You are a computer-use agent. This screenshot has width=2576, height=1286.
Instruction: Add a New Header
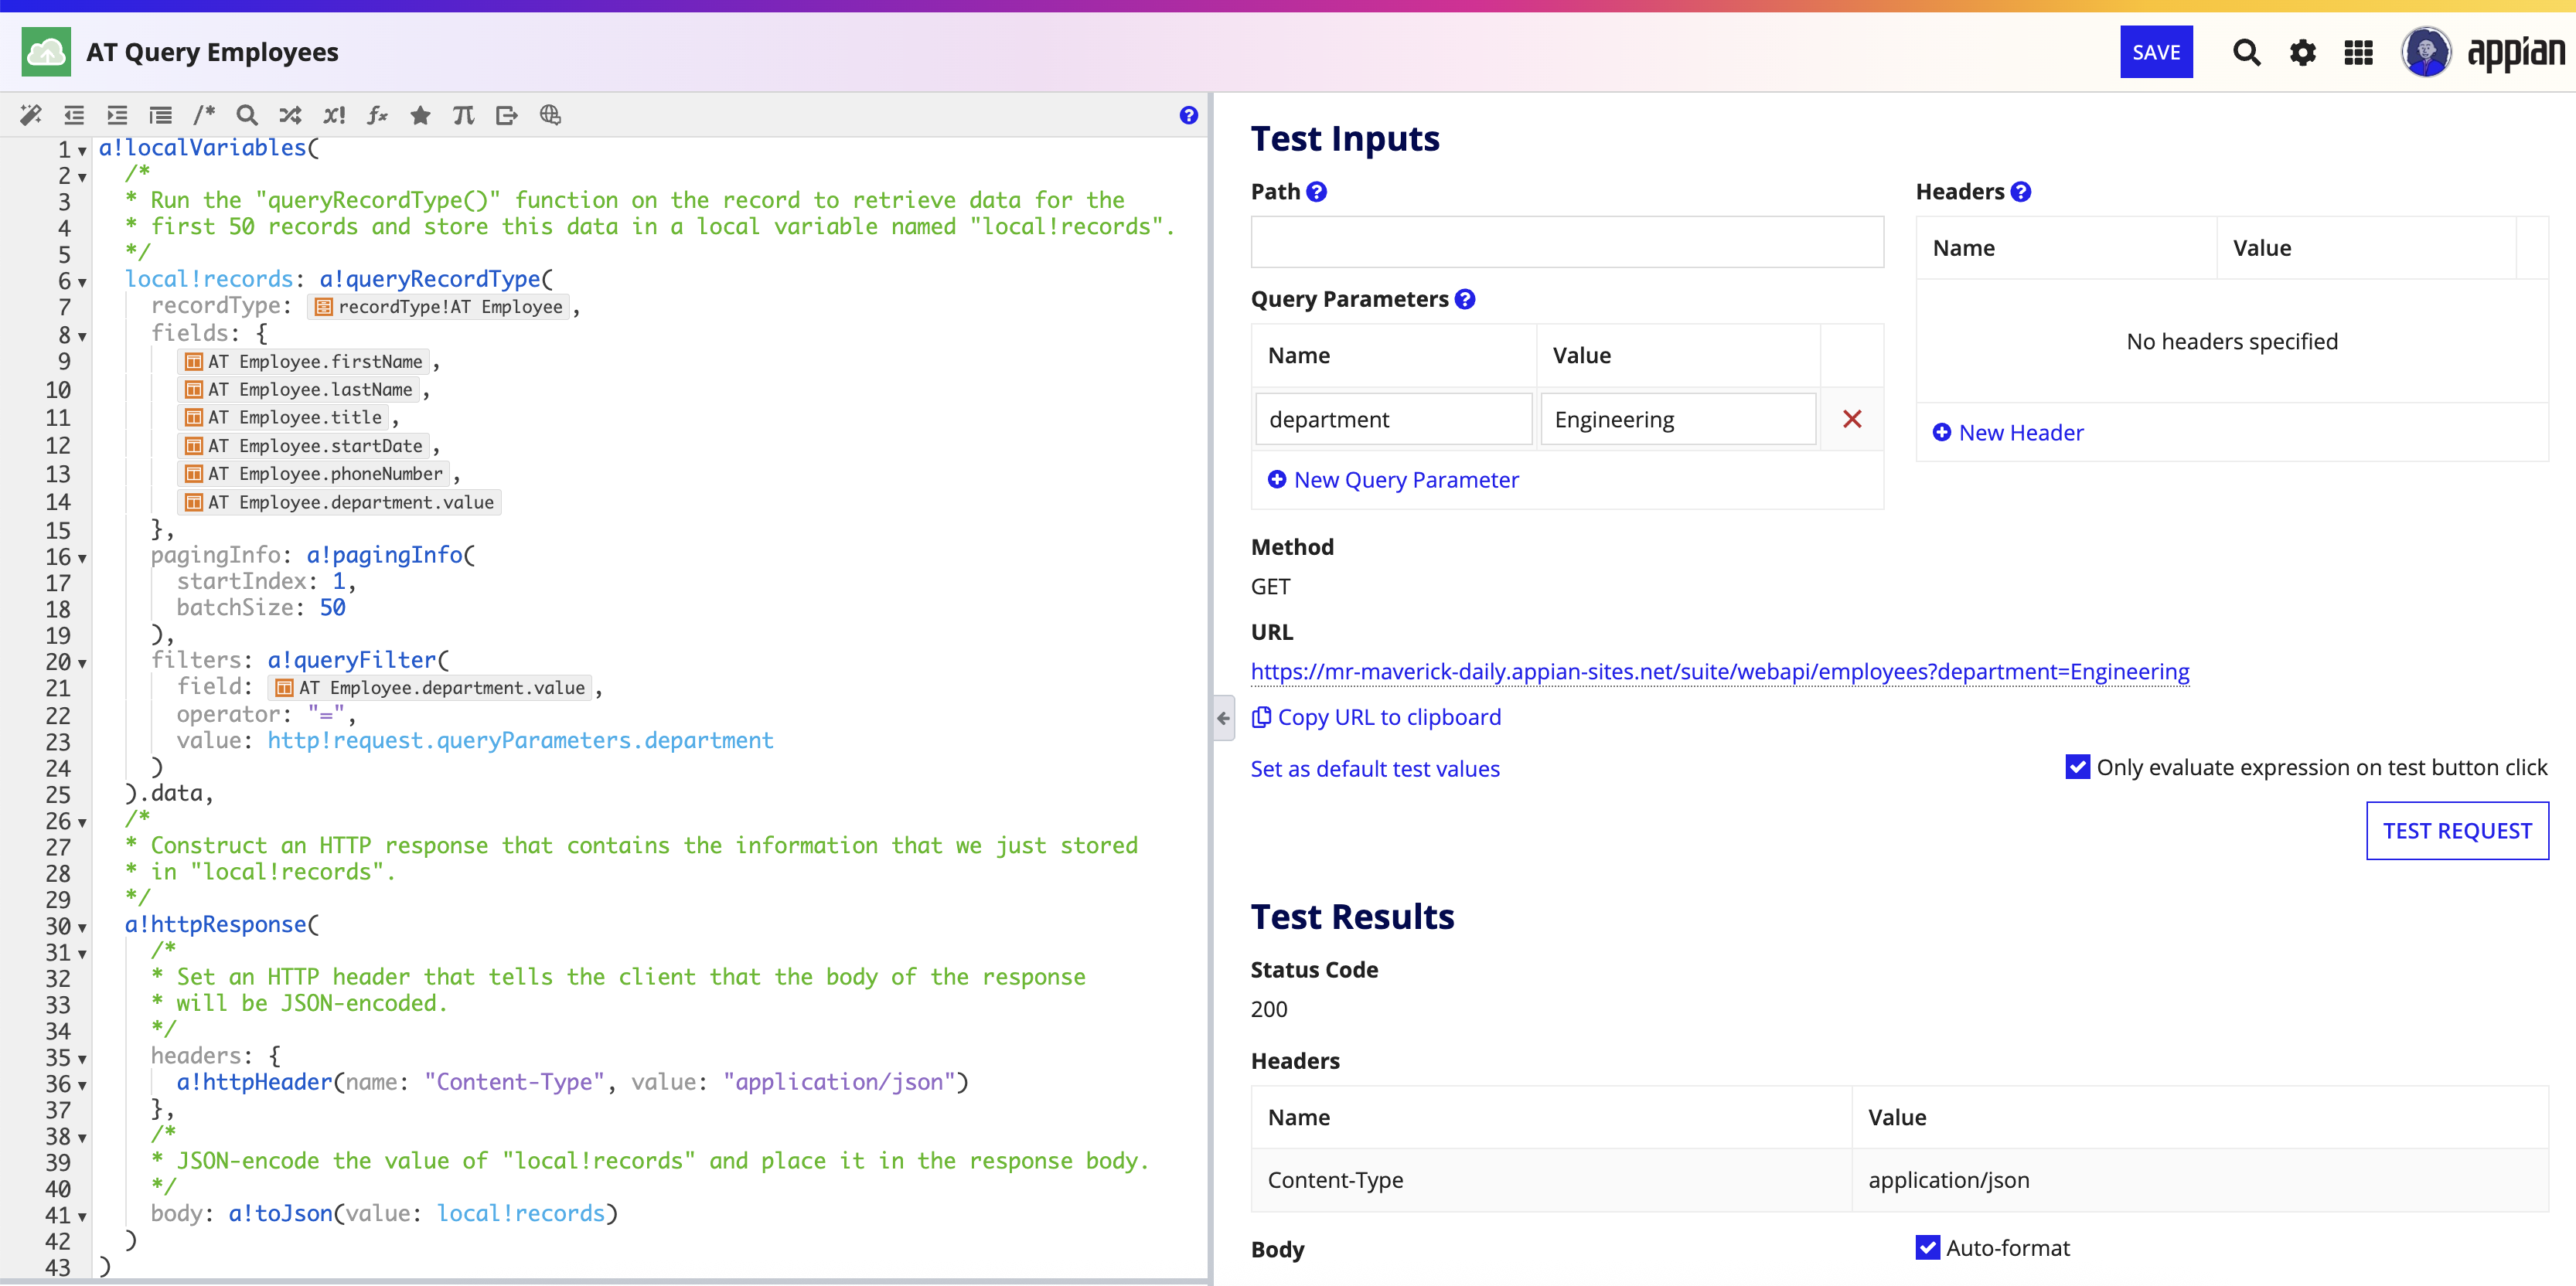2008,432
